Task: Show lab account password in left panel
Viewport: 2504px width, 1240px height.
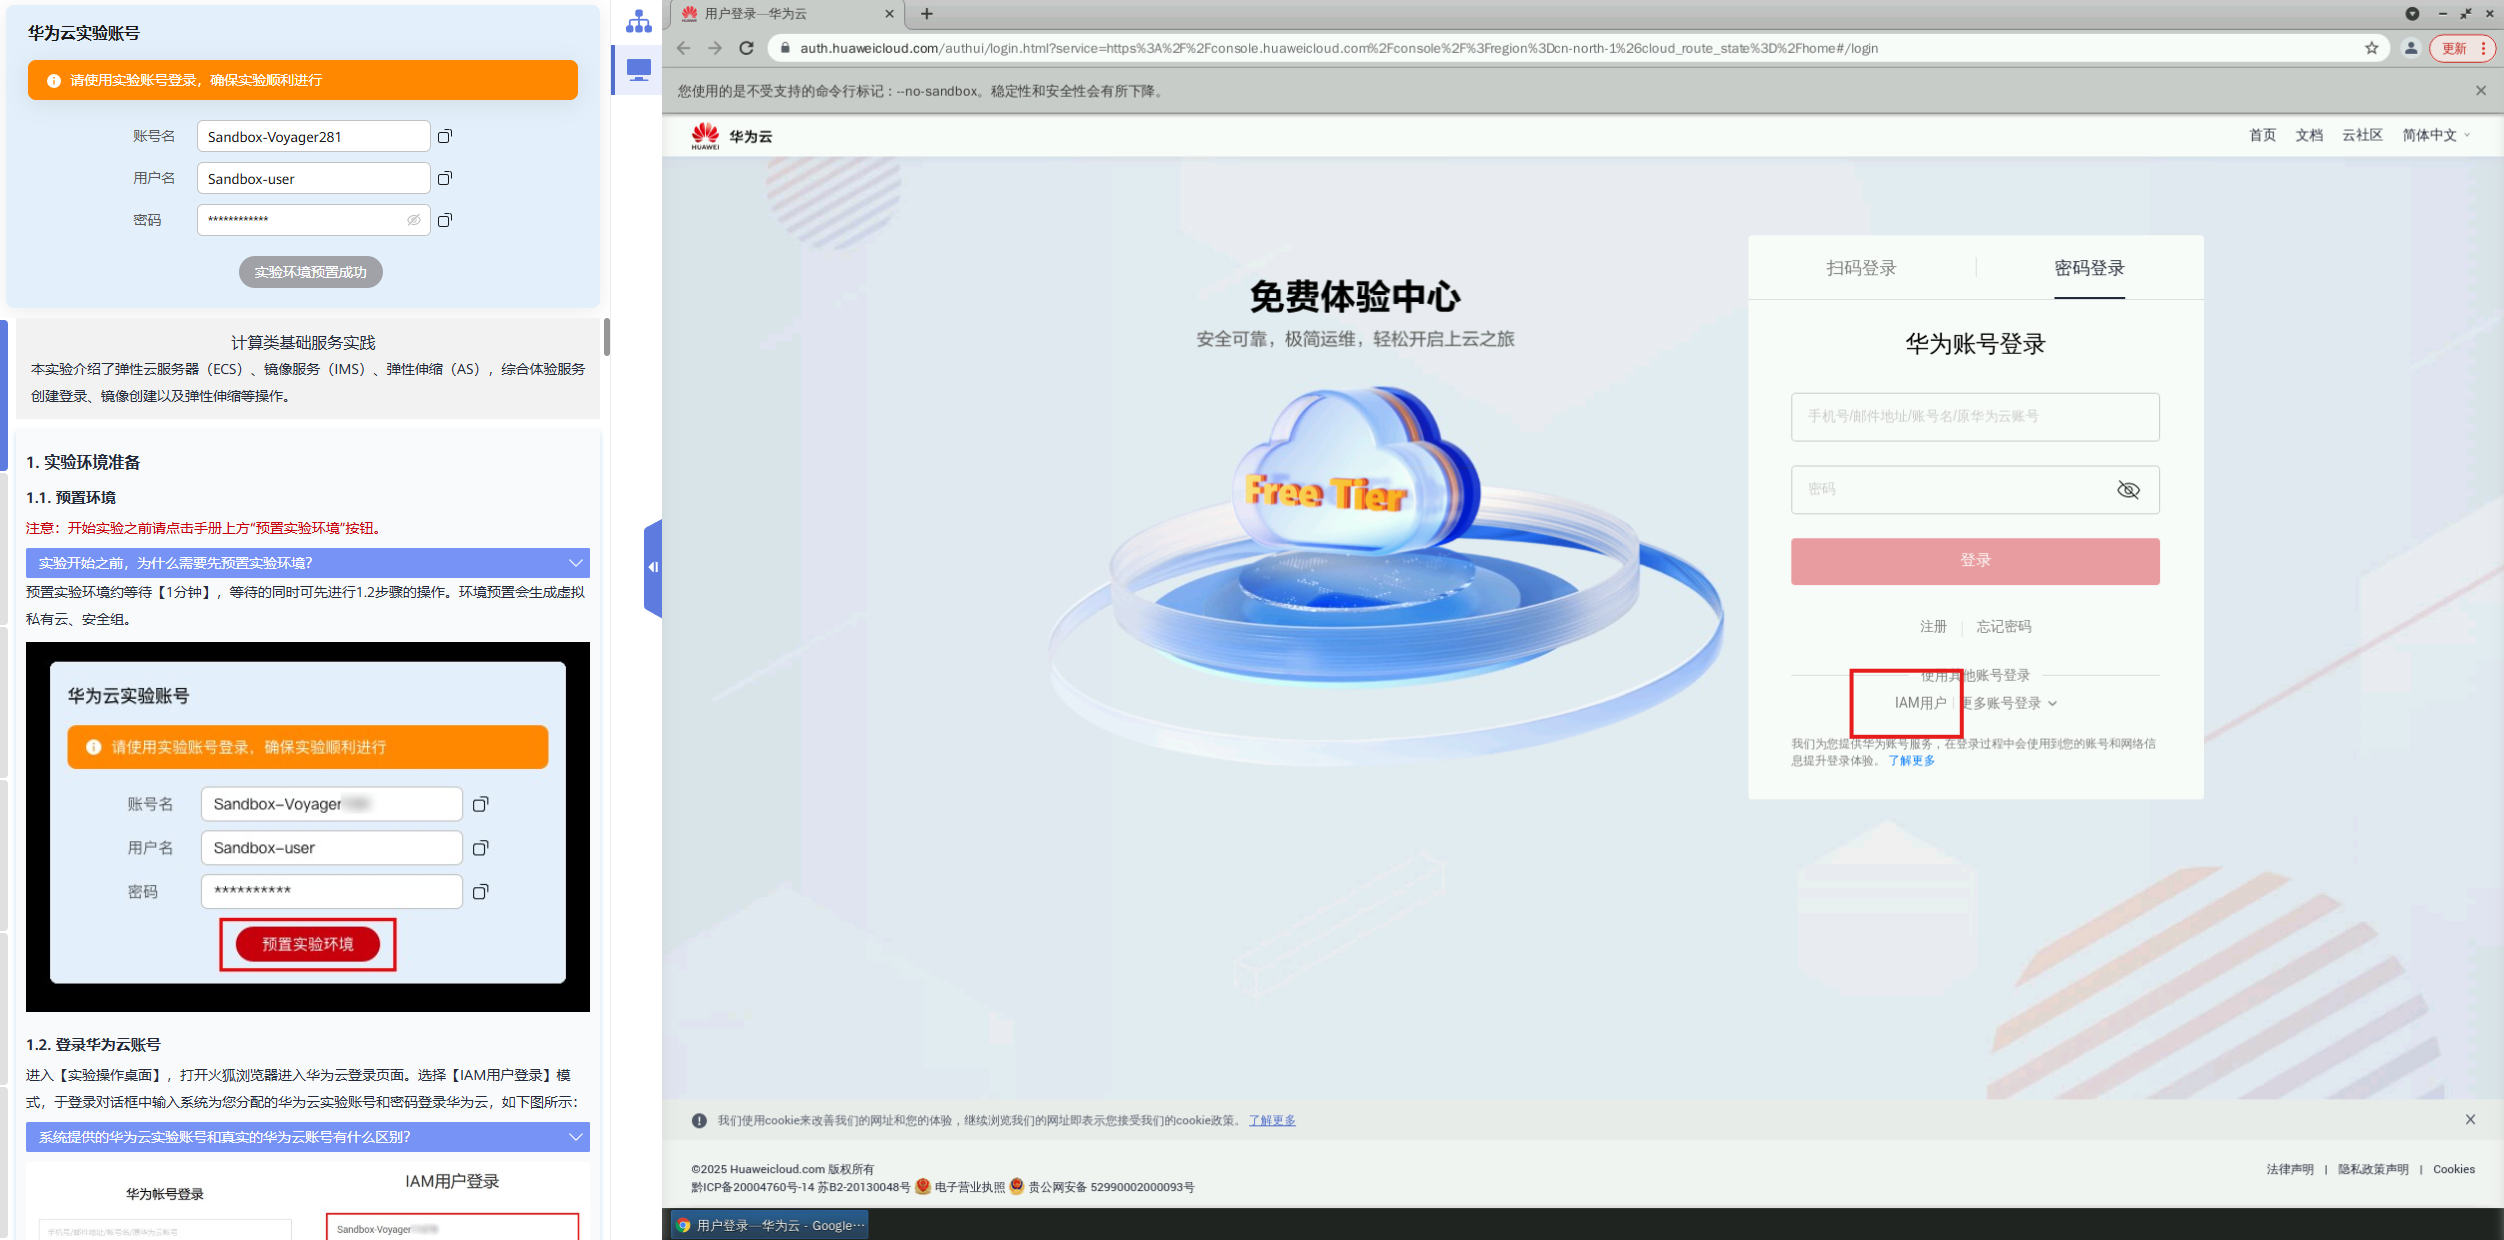Action: click(x=413, y=220)
